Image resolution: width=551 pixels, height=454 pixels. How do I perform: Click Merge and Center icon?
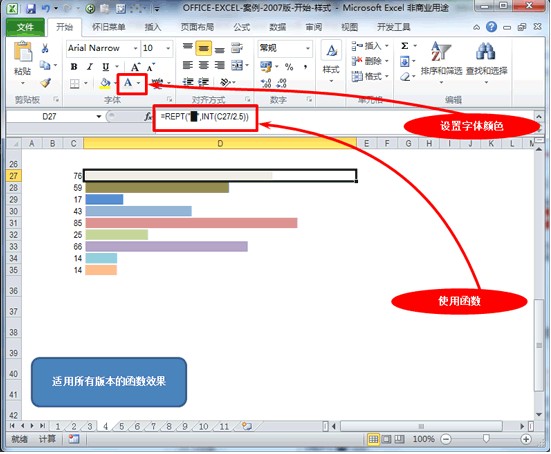237,65
